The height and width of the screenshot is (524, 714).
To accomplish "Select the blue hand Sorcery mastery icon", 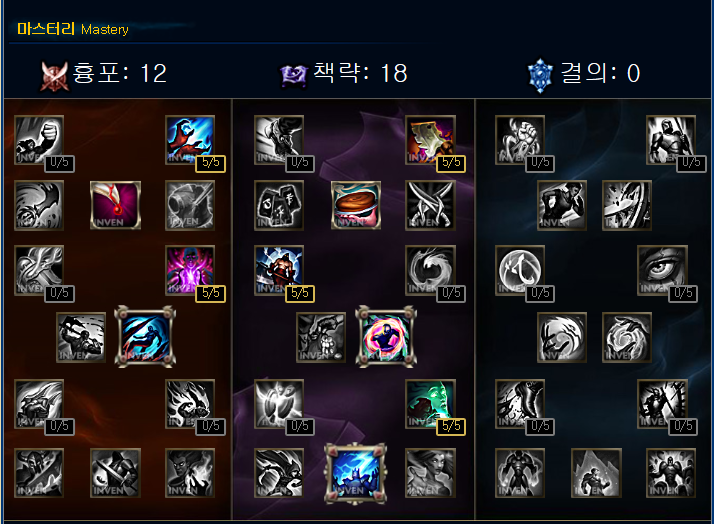I will (x=190, y=139).
